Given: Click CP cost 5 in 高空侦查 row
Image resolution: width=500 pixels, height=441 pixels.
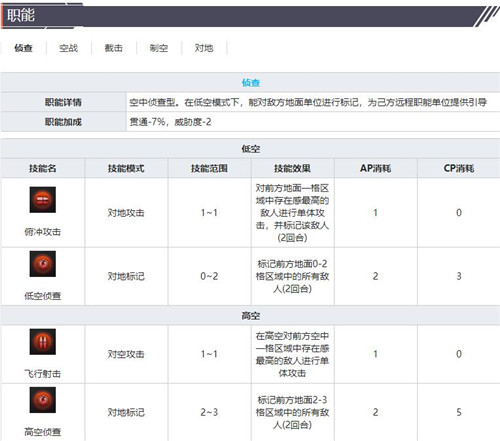Looking at the screenshot, I should [459, 413].
